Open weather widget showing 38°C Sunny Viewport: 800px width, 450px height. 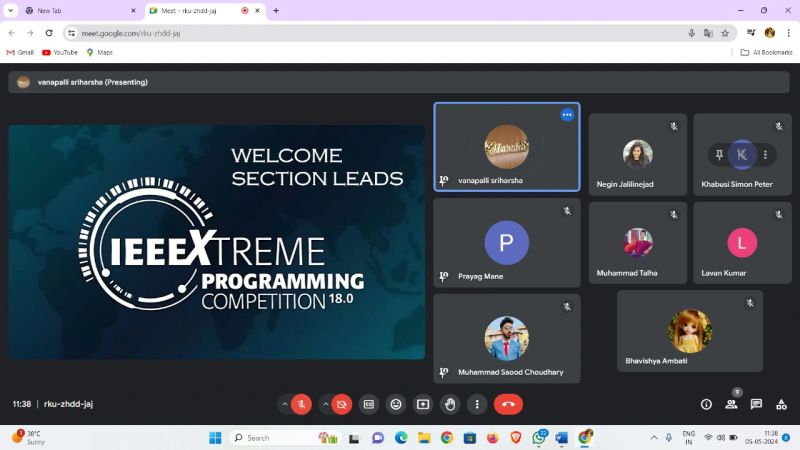coord(28,438)
